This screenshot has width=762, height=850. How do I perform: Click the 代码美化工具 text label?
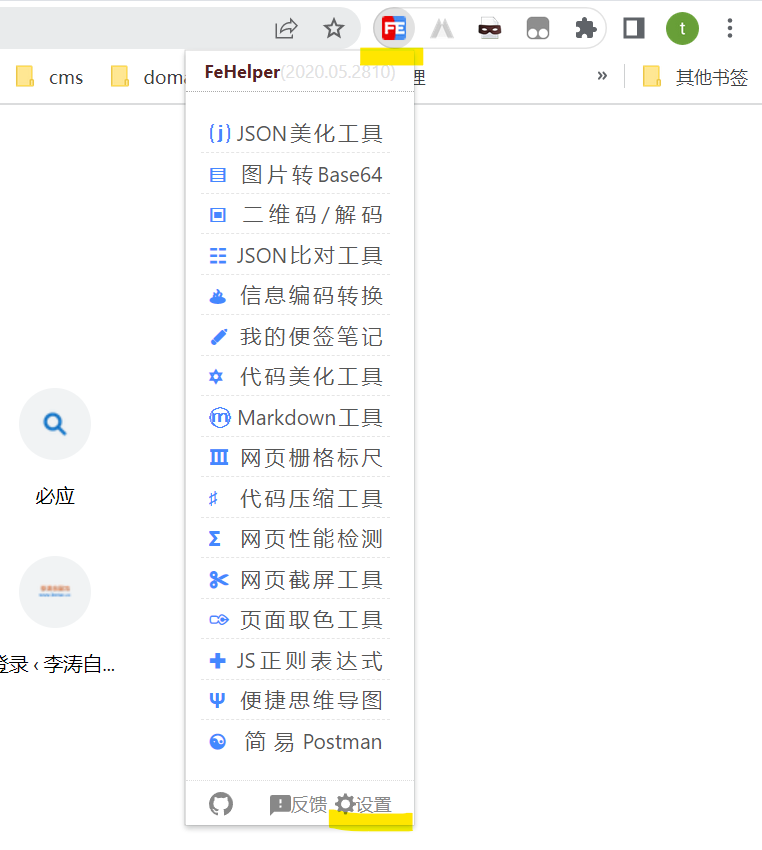(x=312, y=377)
